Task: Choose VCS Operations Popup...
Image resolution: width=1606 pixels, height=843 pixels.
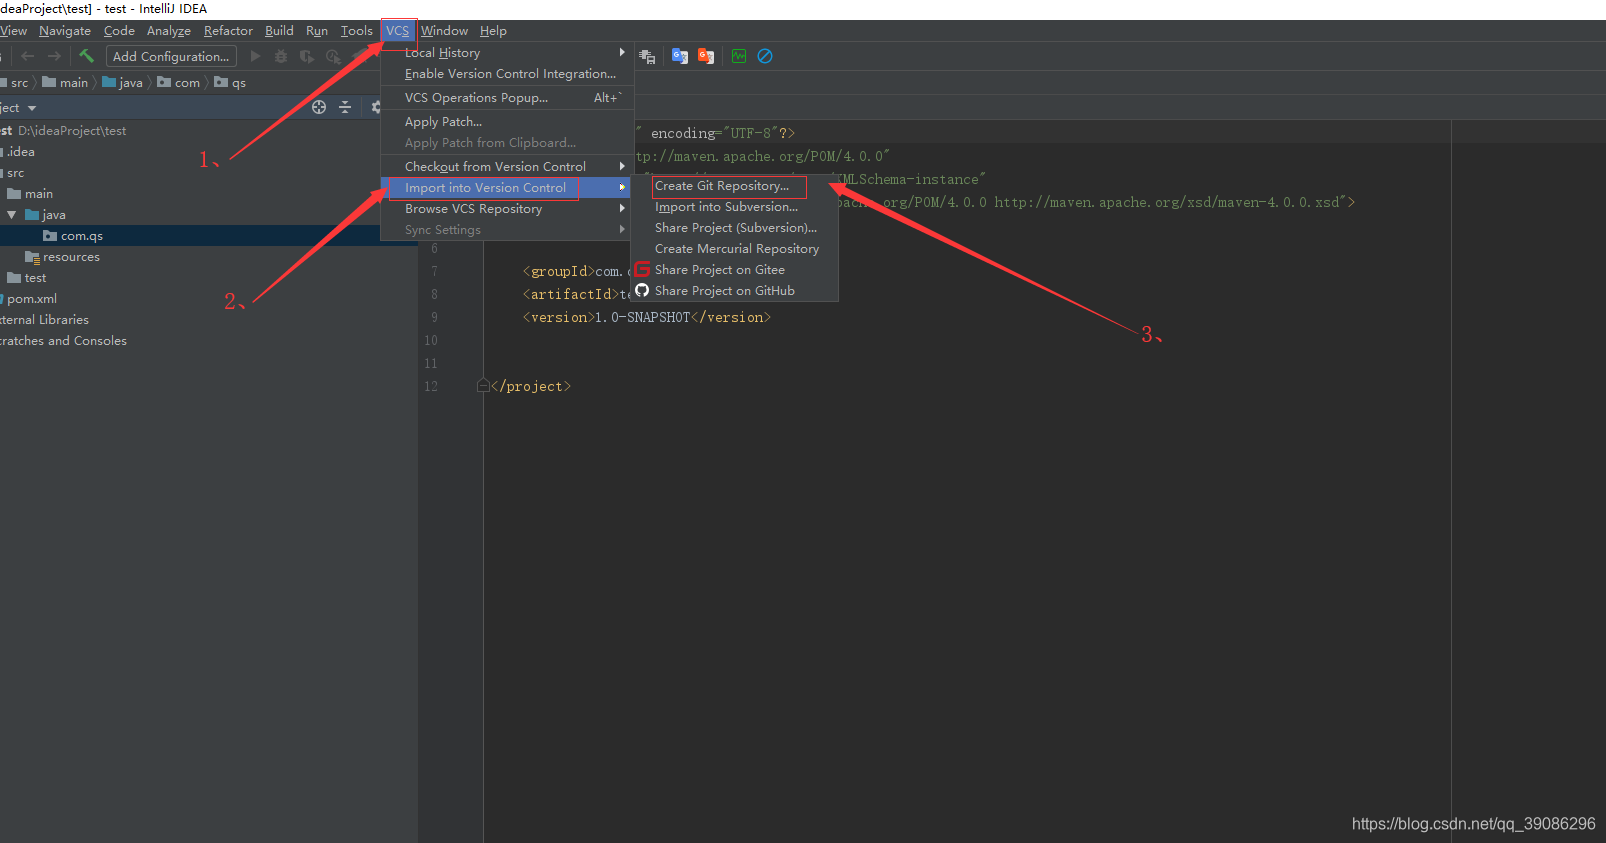Action: pyautogui.click(x=507, y=98)
